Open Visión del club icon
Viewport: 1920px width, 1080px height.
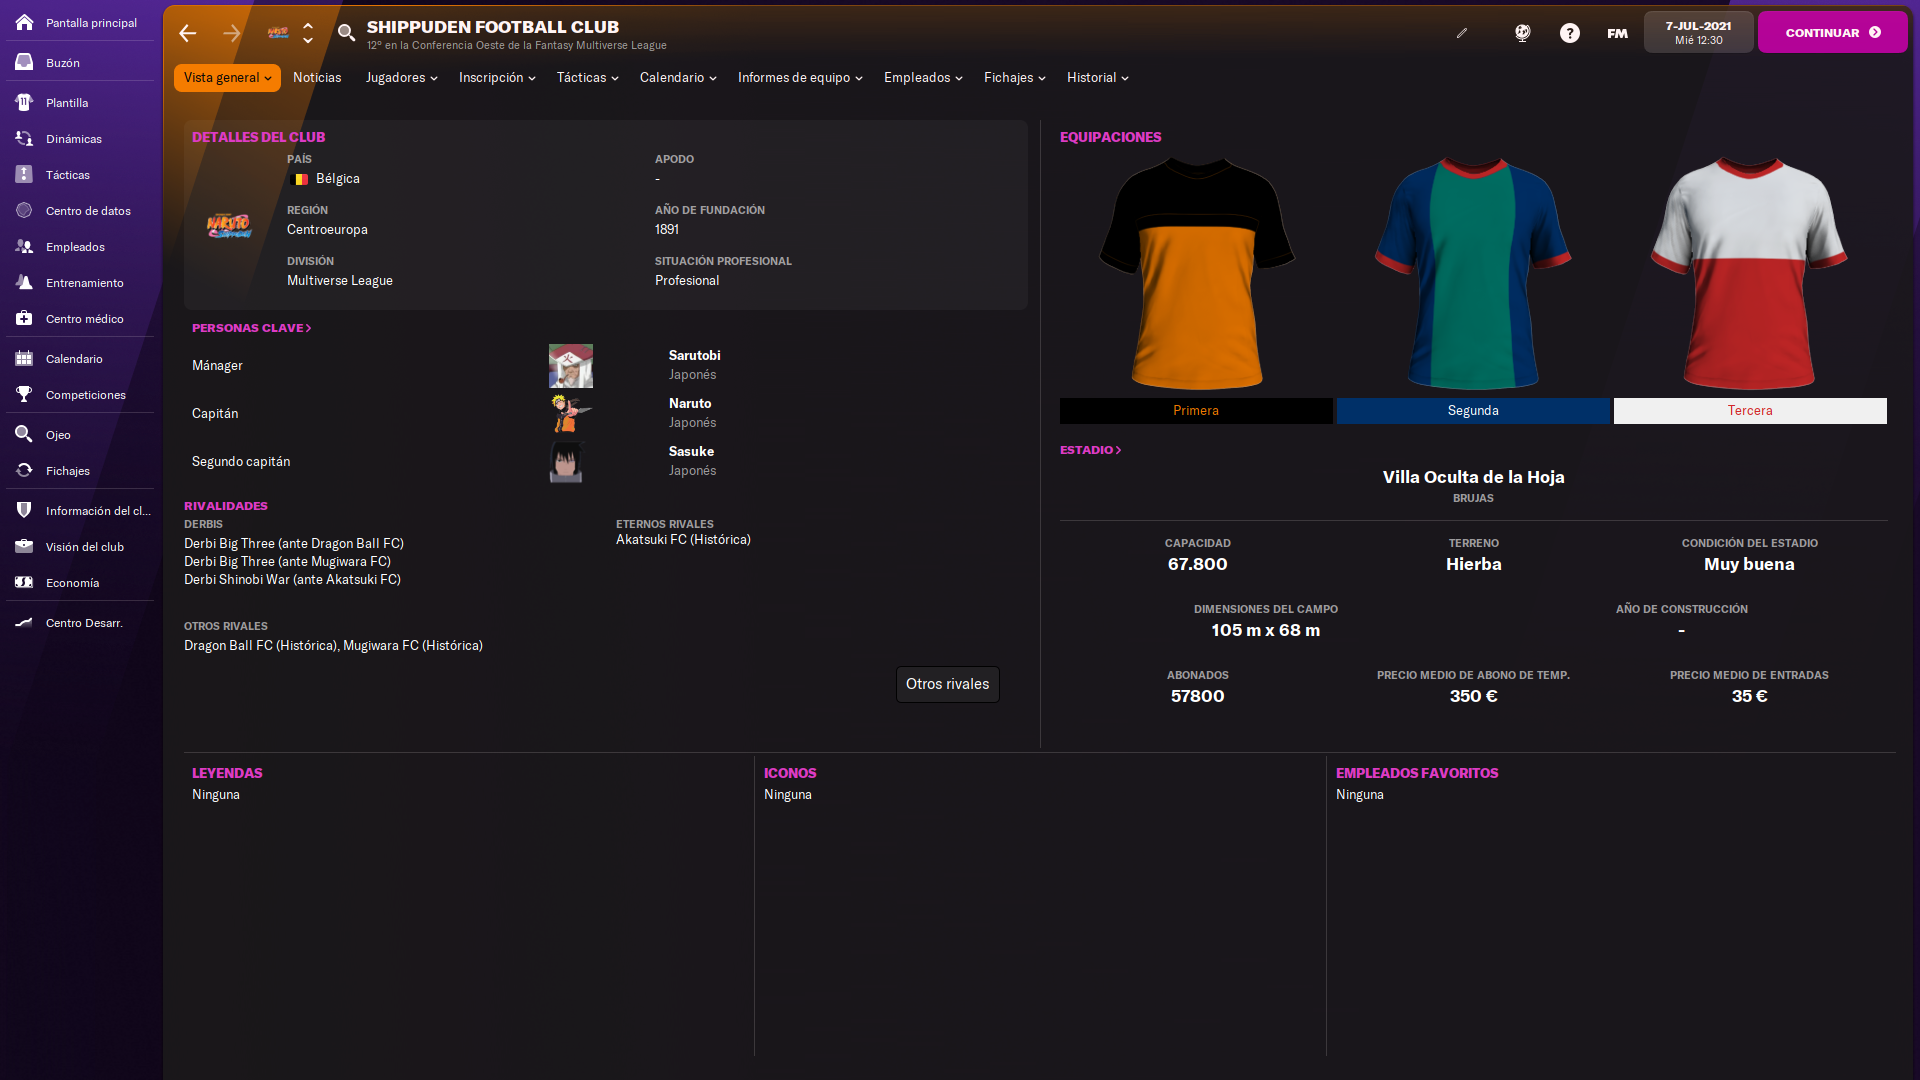tap(24, 546)
